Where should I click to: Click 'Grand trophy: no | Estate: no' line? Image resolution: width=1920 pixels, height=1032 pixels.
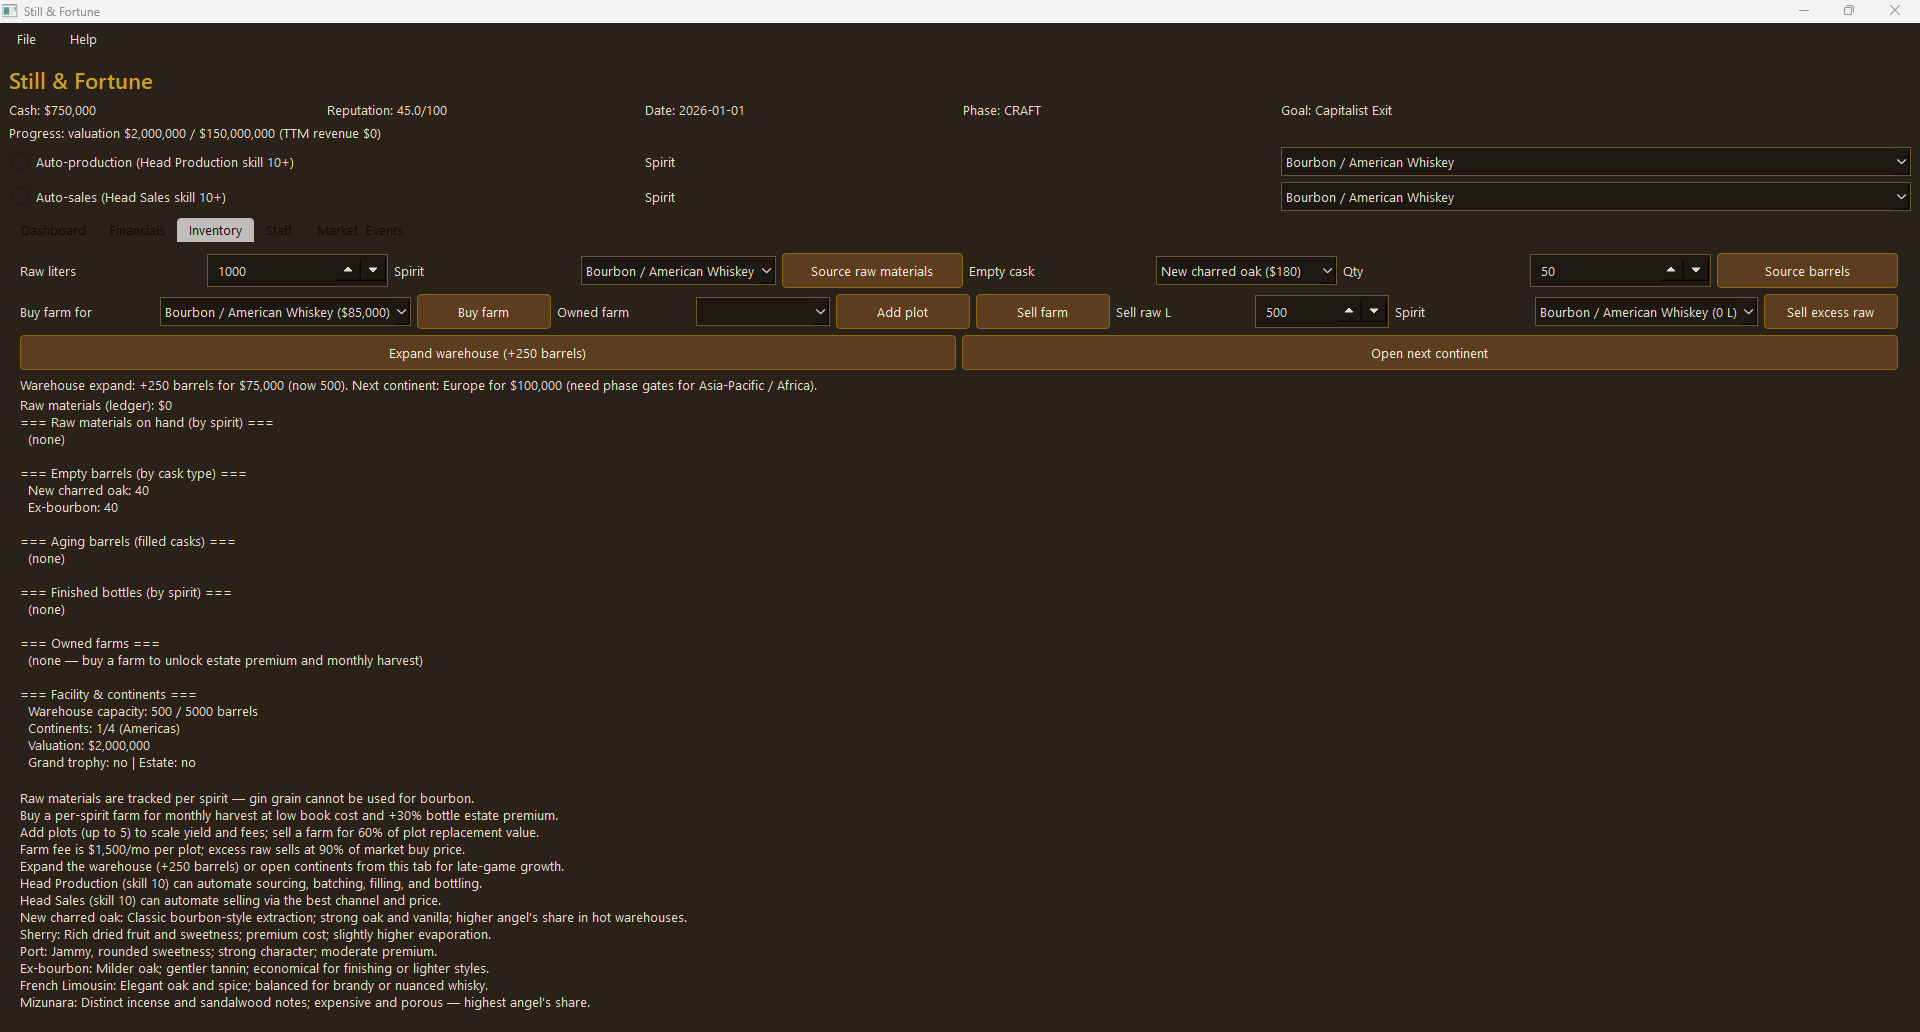click(x=112, y=762)
